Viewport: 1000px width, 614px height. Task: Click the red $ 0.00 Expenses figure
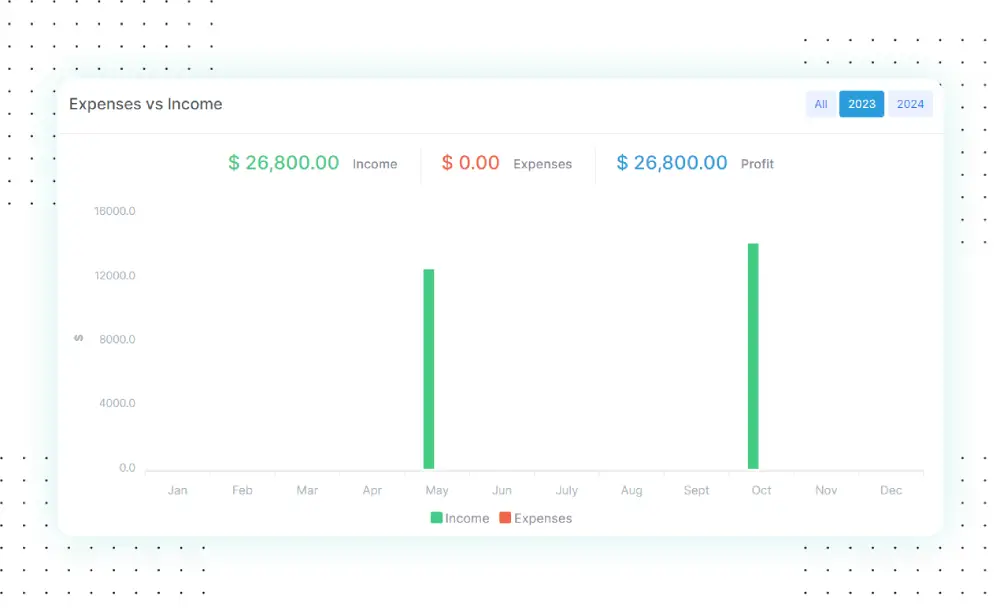click(470, 162)
